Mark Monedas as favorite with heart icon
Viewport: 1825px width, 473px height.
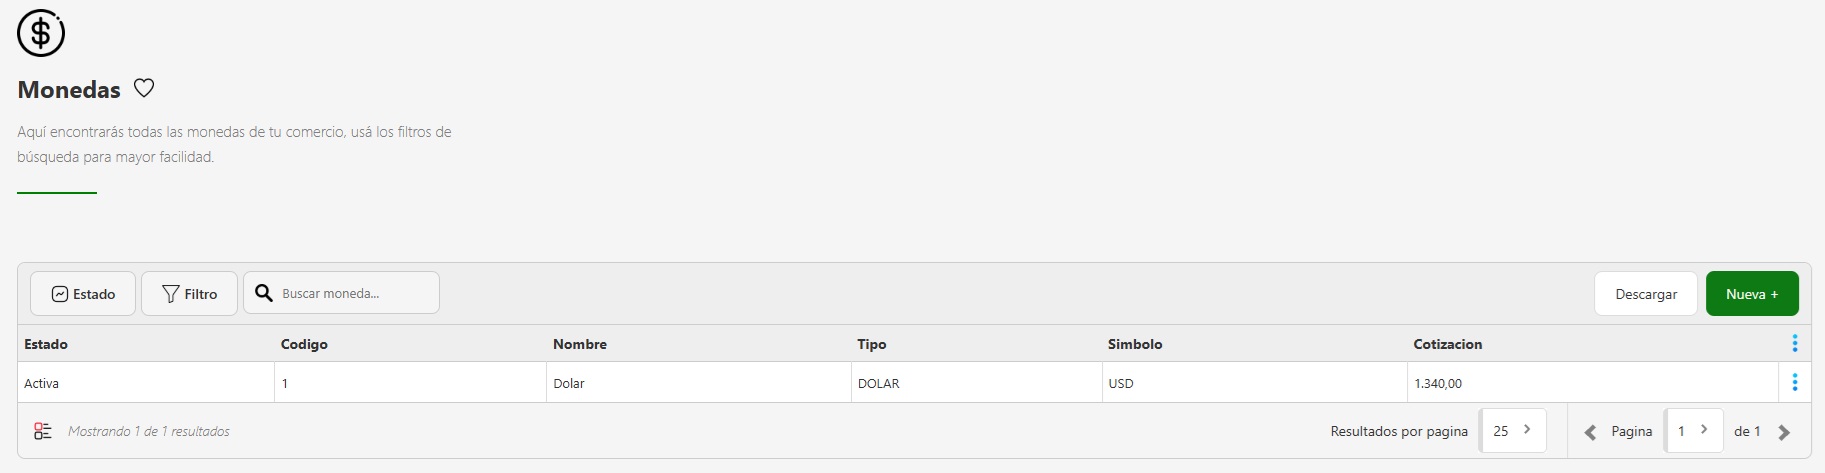(x=144, y=88)
